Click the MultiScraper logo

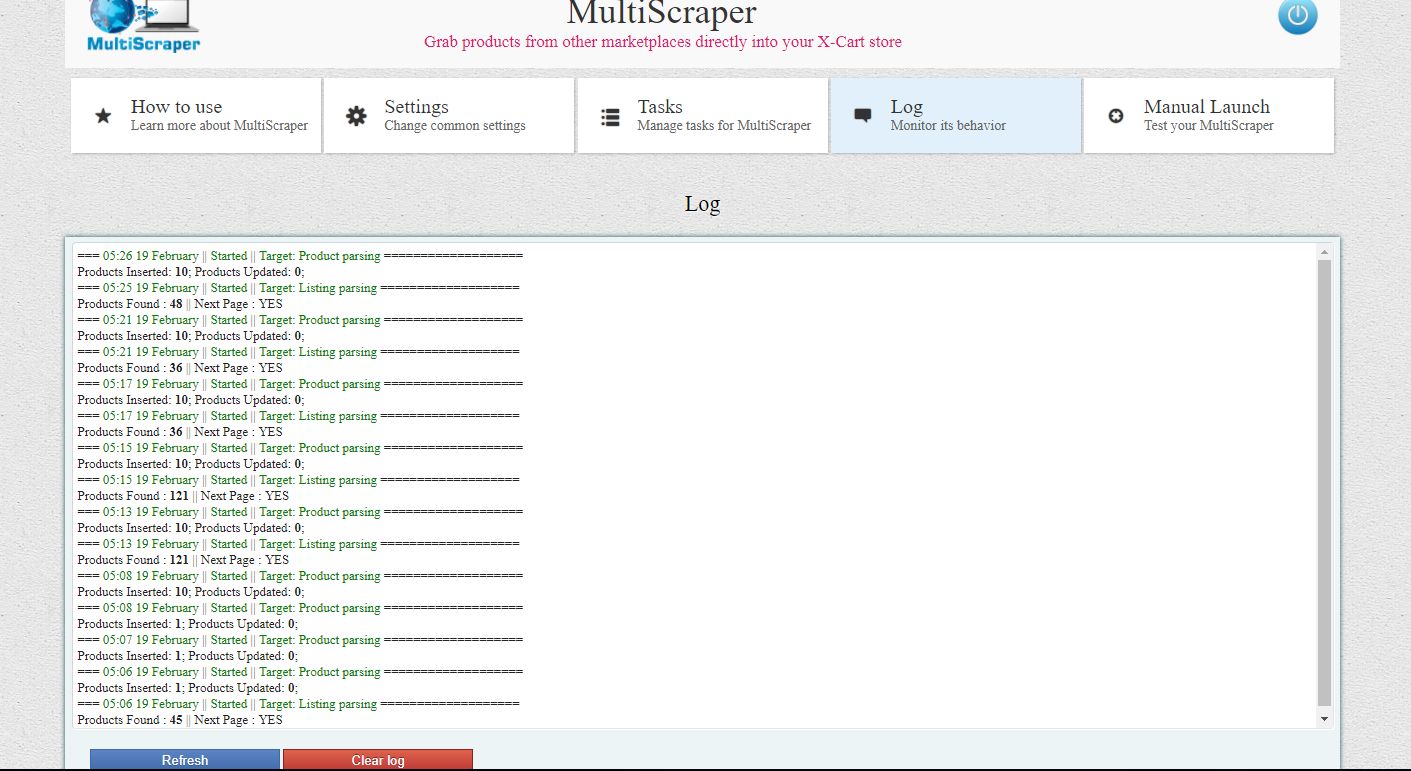coord(144,27)
